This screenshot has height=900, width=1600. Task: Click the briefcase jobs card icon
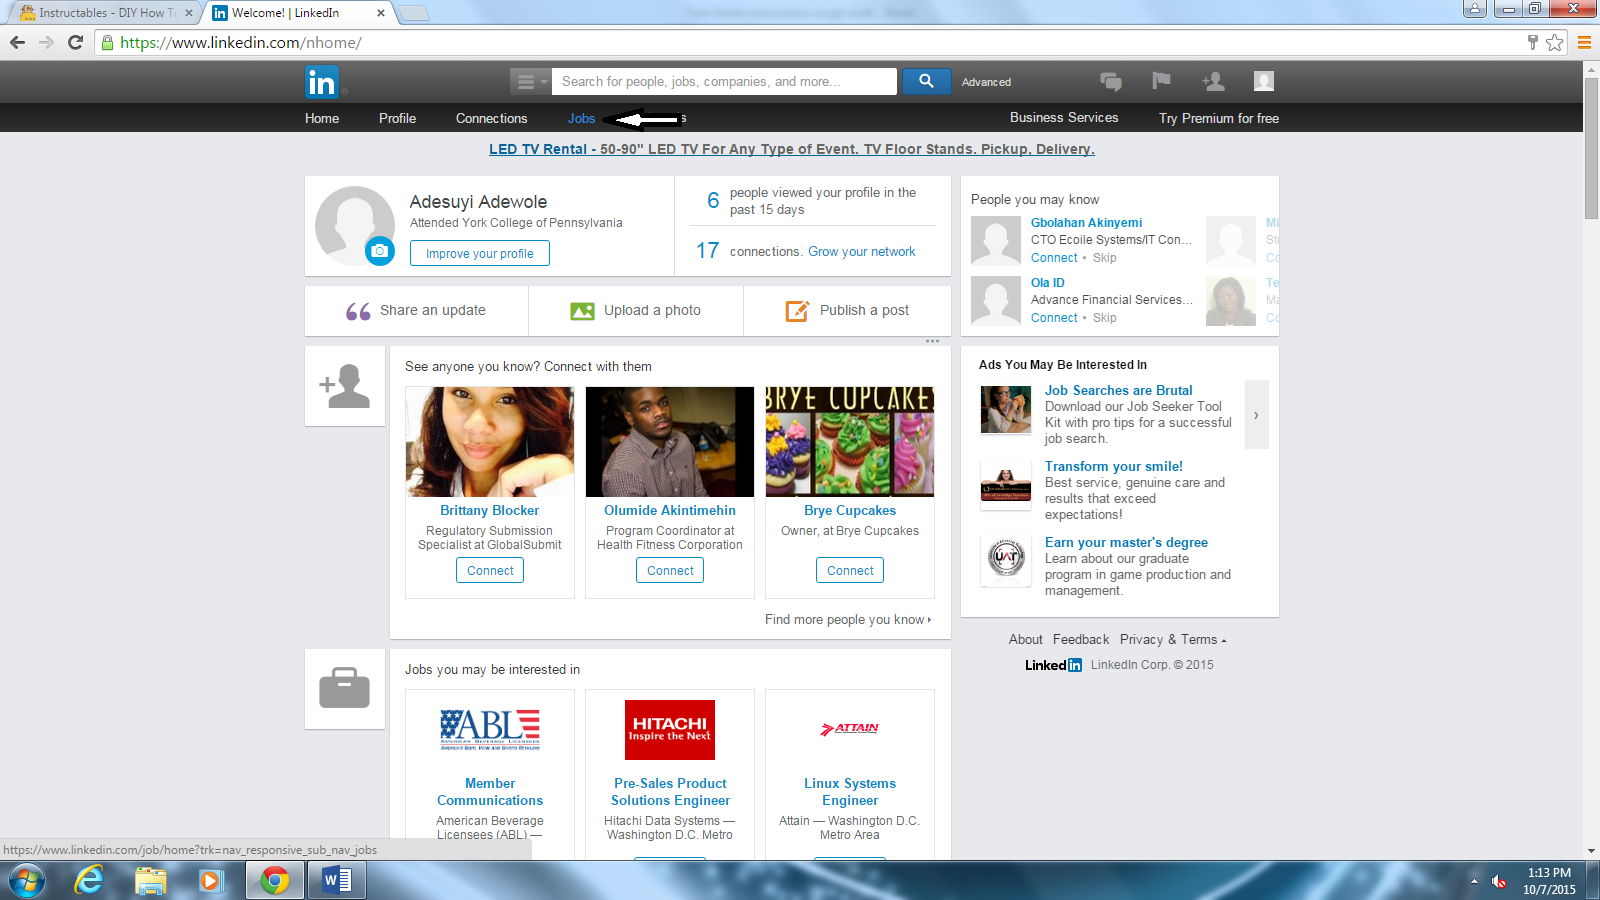[x=345, y=689]
